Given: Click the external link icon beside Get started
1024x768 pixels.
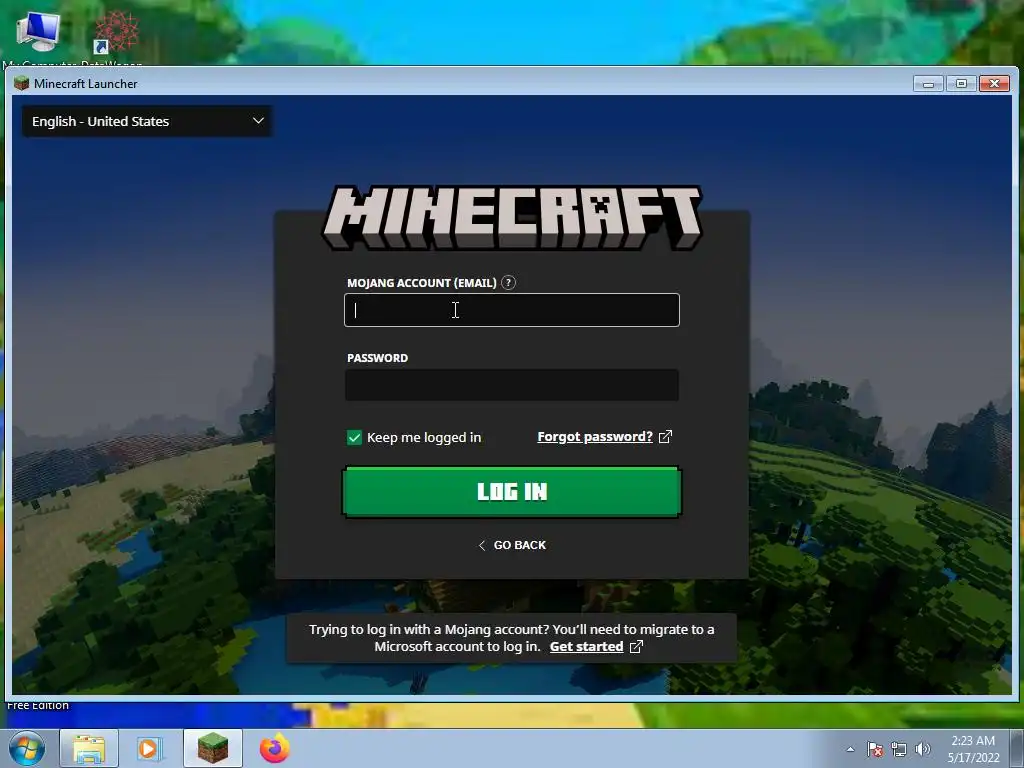Looking at the screenshot, I should click(x=636, y=647).
